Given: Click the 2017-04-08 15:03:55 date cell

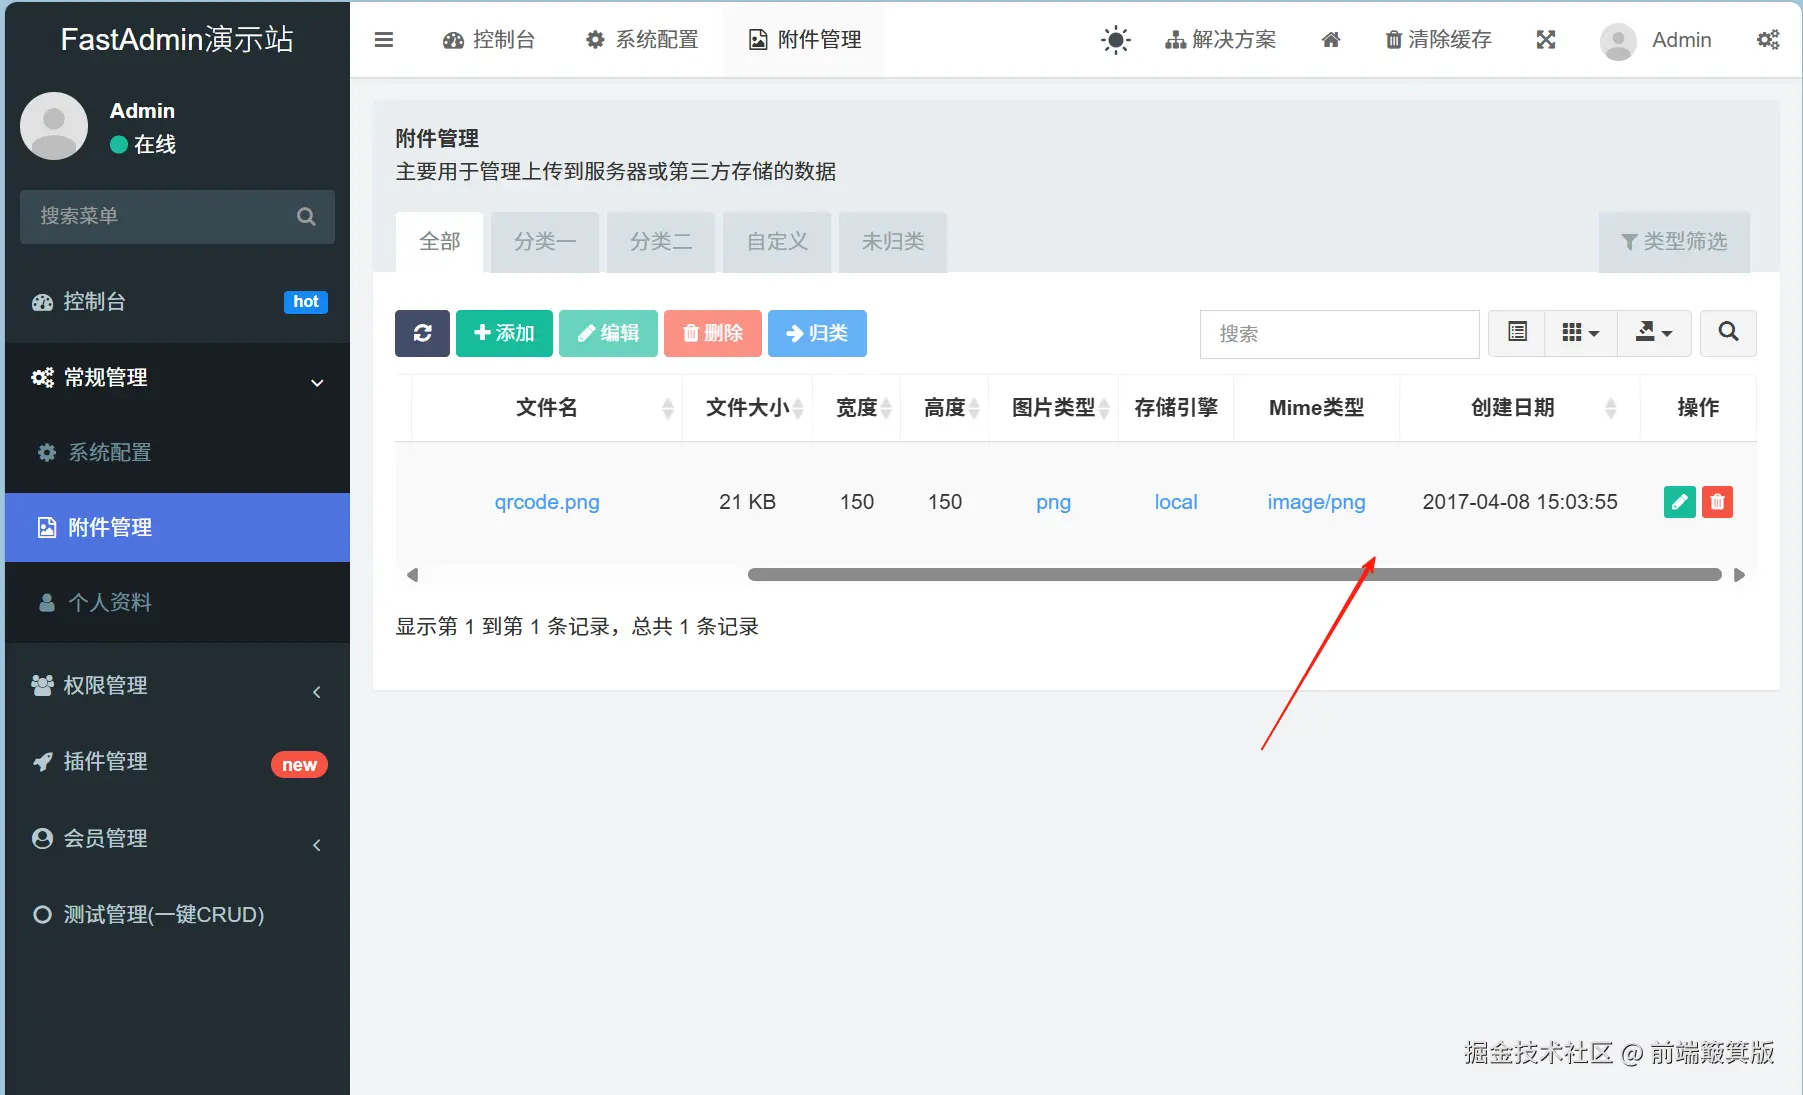Looking at the screenshot, I should tap(1520, 502).
